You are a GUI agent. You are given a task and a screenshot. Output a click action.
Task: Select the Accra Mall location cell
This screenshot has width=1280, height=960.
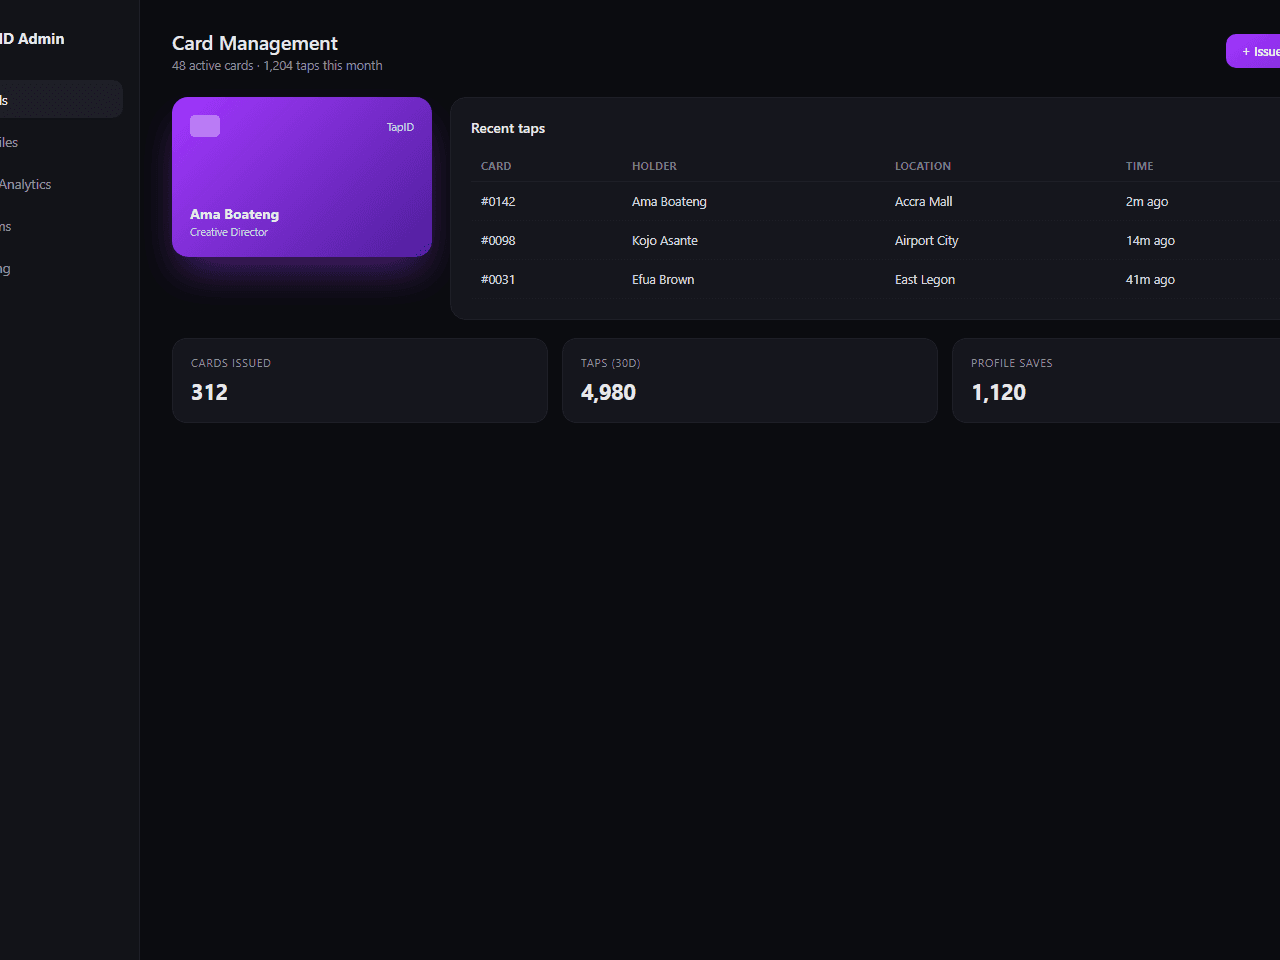pyautogui.click(x=923, y=201)
